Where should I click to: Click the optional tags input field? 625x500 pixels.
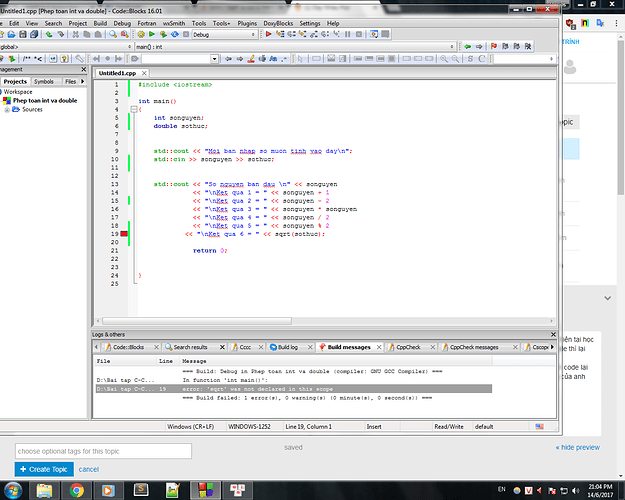(102, 451)
